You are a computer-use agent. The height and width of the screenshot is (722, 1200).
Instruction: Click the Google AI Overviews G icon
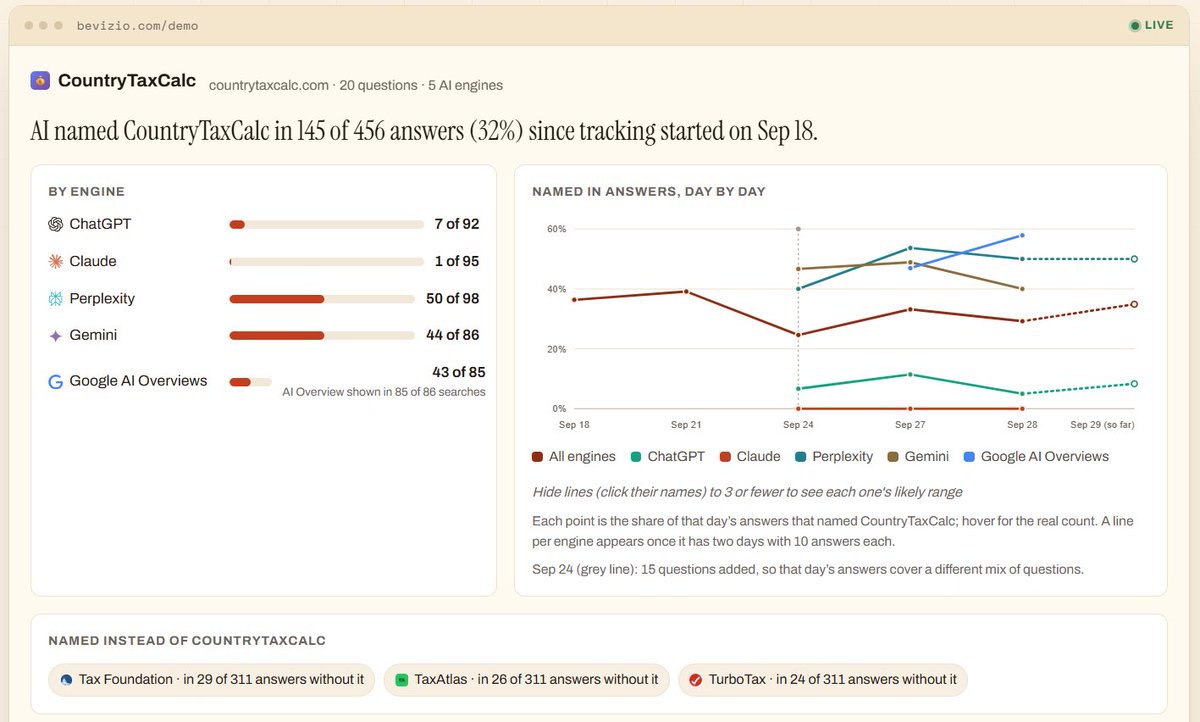click(56, 381)
